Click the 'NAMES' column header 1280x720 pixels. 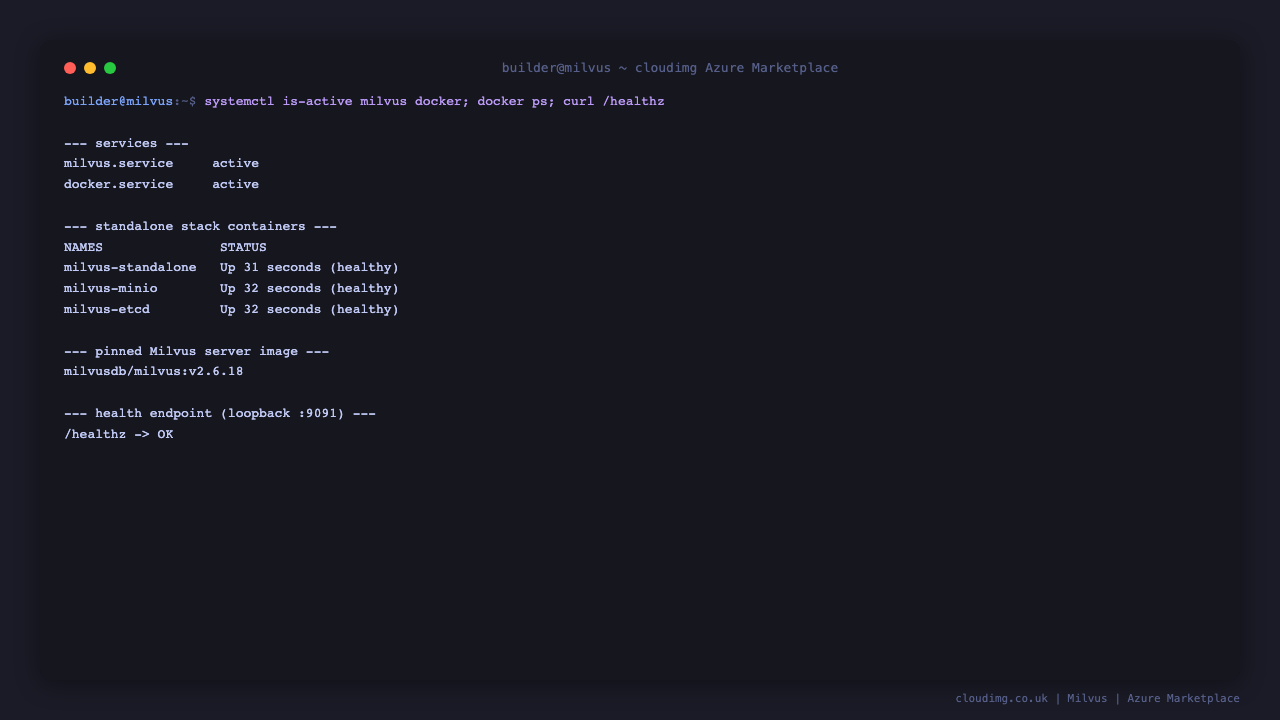(83, 247)
